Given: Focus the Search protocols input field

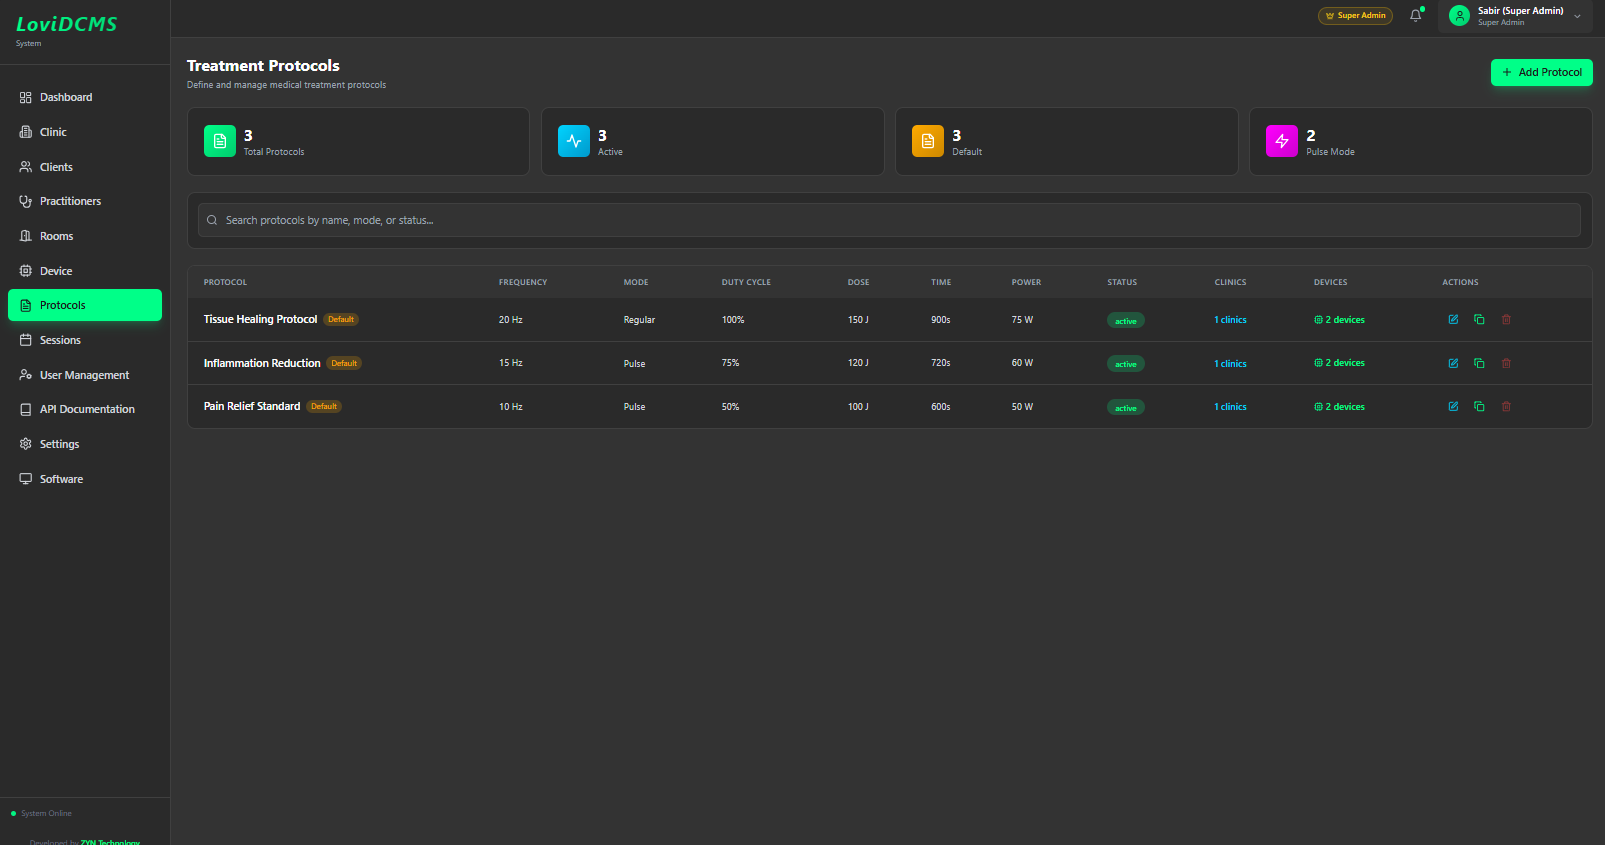Looking at the screenshot, I should click(889, 221).
